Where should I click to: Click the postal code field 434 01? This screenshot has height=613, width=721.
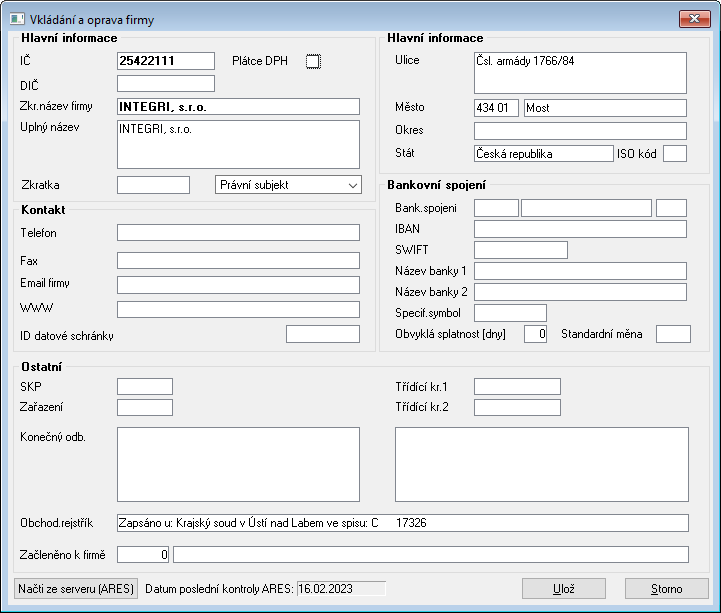pyautogui.click(x=496, y=108)
